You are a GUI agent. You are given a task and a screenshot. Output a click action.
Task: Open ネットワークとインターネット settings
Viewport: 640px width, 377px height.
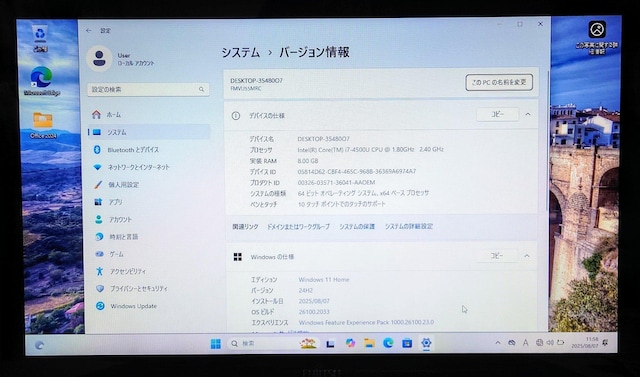[149, 167]
